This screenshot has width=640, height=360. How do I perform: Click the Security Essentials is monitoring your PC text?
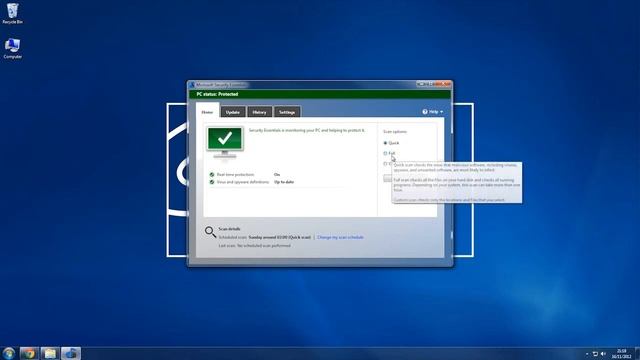[x=307, y=130]
